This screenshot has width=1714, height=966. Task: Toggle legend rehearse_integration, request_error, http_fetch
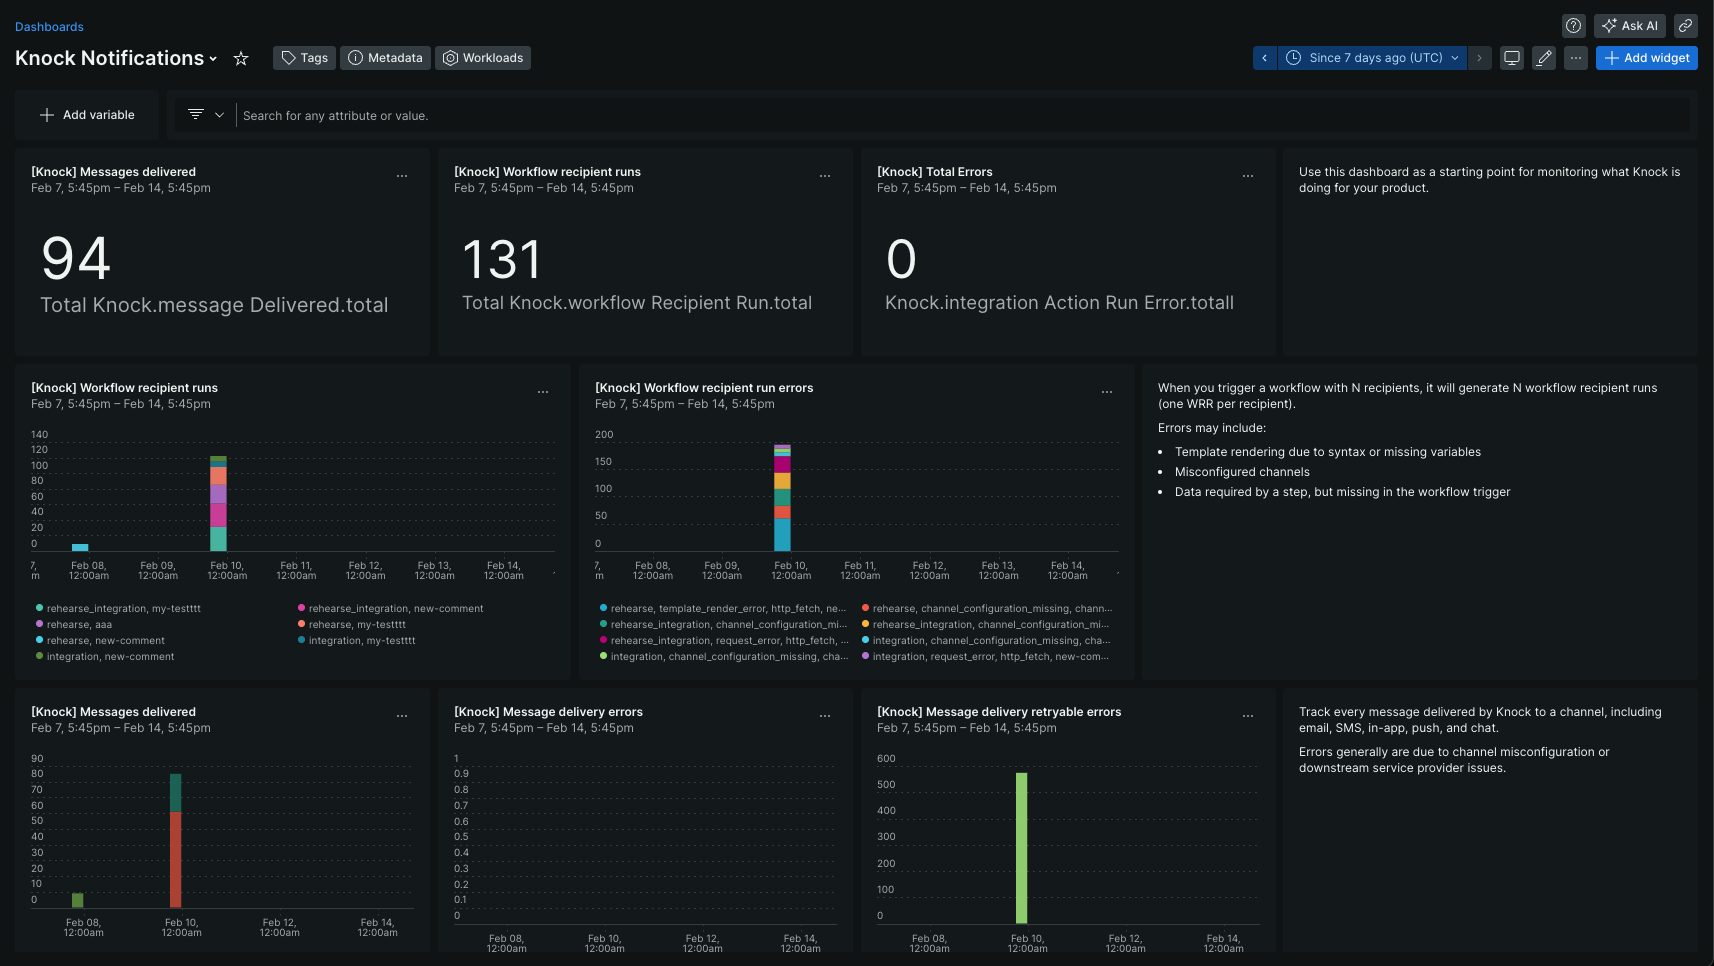tap(724, 640)
